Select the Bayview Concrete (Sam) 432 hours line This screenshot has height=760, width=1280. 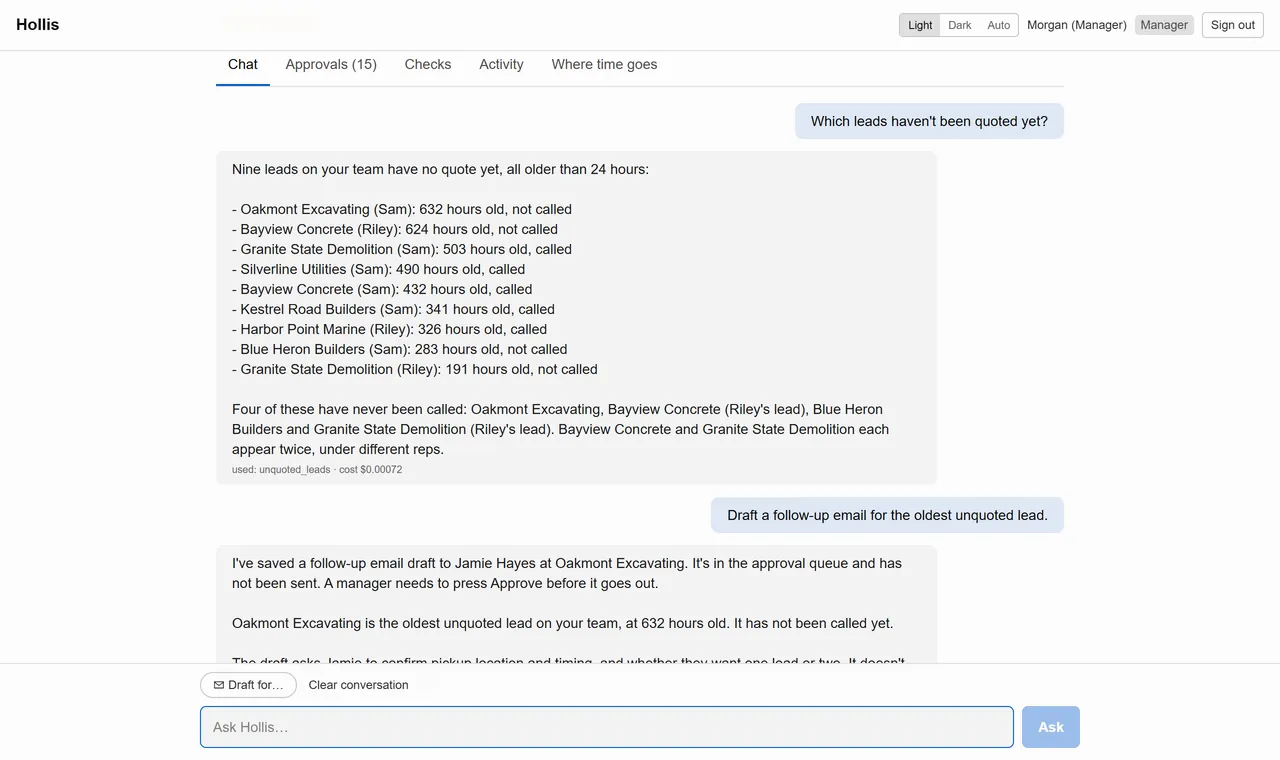tap(382, 289)
